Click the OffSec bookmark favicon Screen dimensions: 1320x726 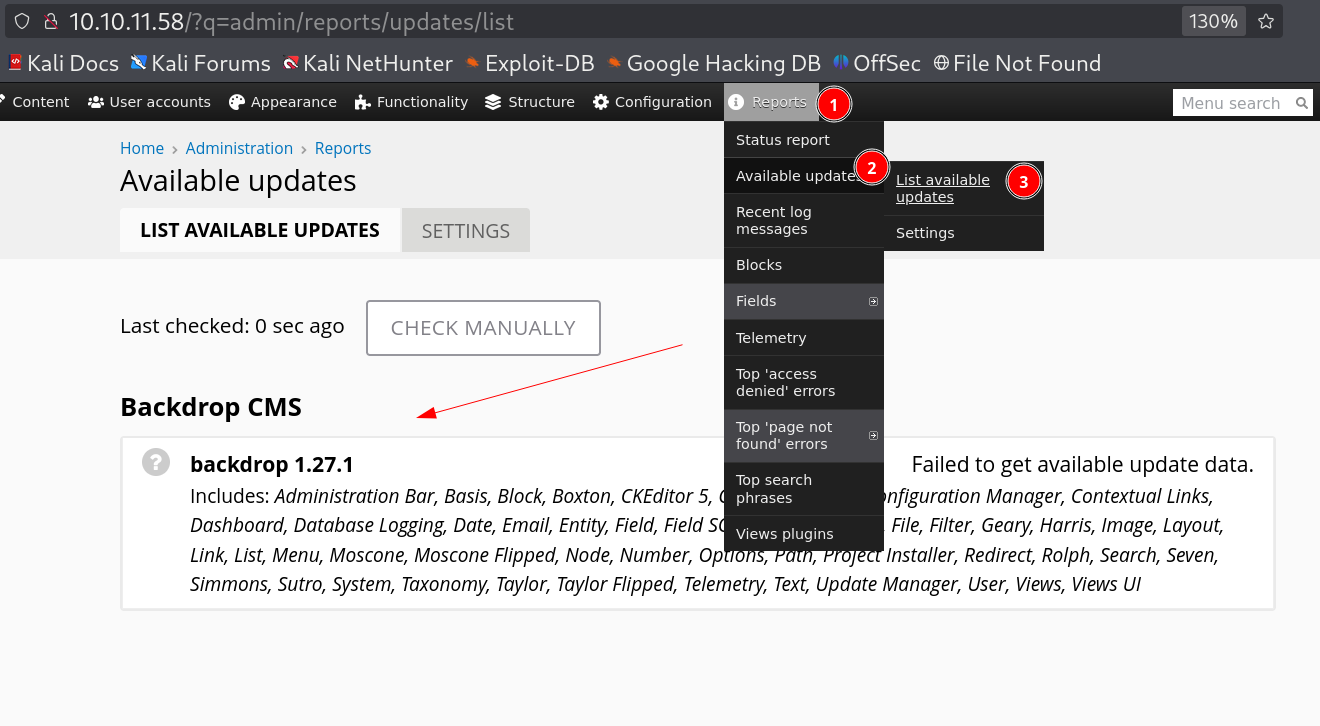[841, 63]
